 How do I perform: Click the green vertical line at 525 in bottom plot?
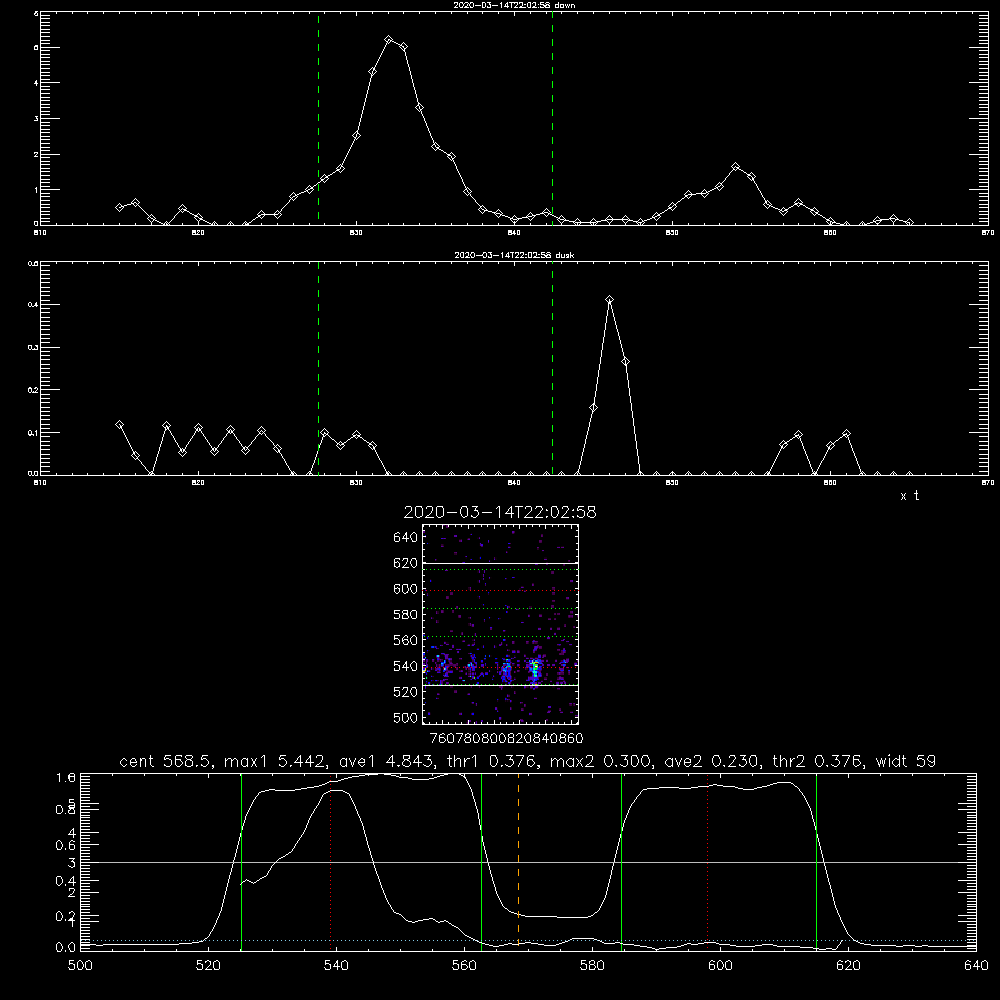tap(241, 861)
